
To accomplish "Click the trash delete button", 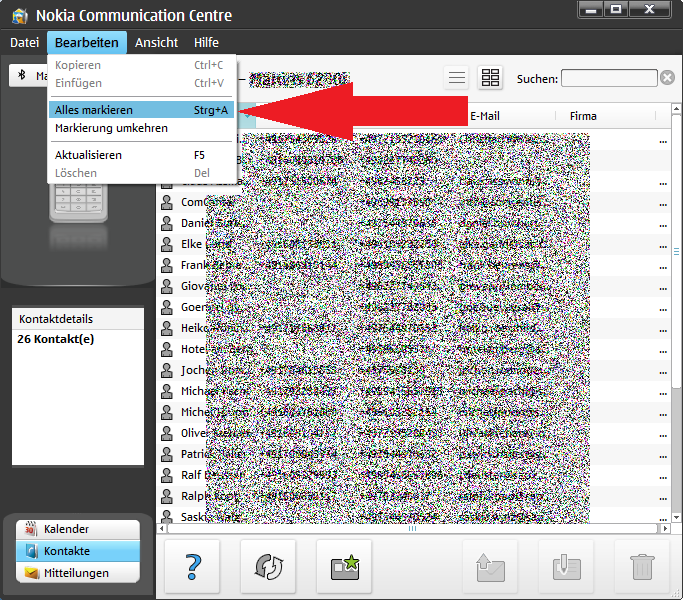I will [x=642, y=566].
